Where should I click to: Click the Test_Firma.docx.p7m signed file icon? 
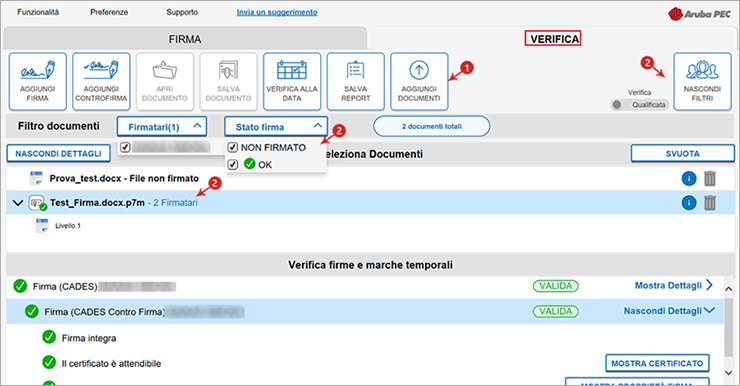[x=38, y=203]
